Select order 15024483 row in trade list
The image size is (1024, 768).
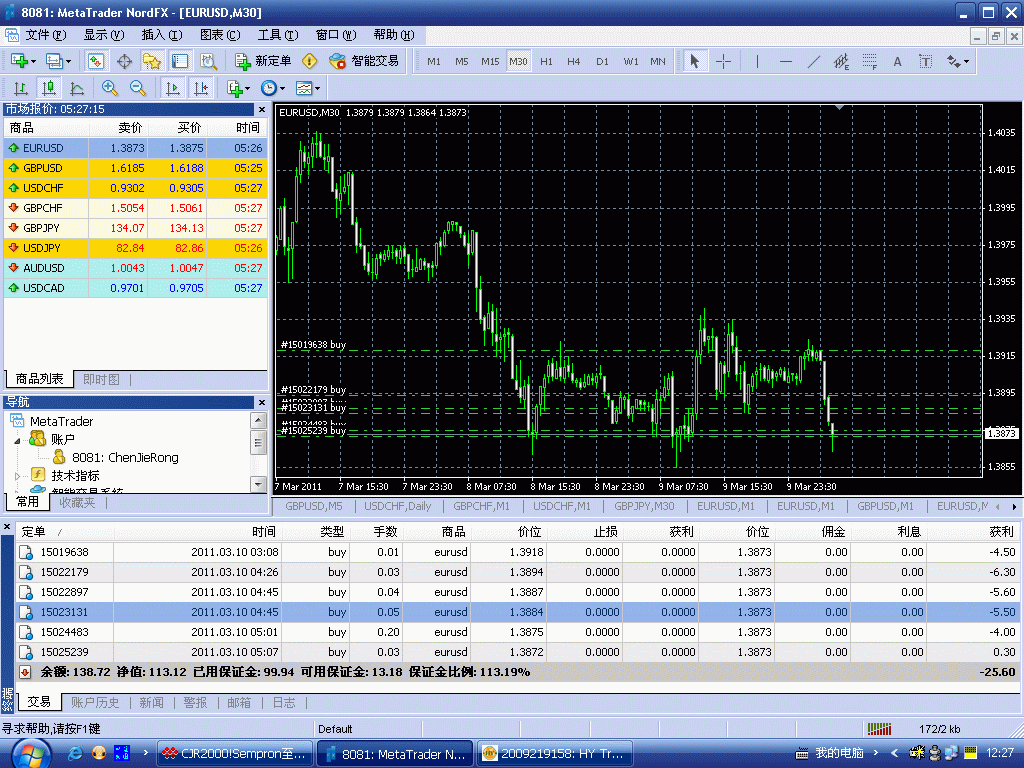pos(64,632)
